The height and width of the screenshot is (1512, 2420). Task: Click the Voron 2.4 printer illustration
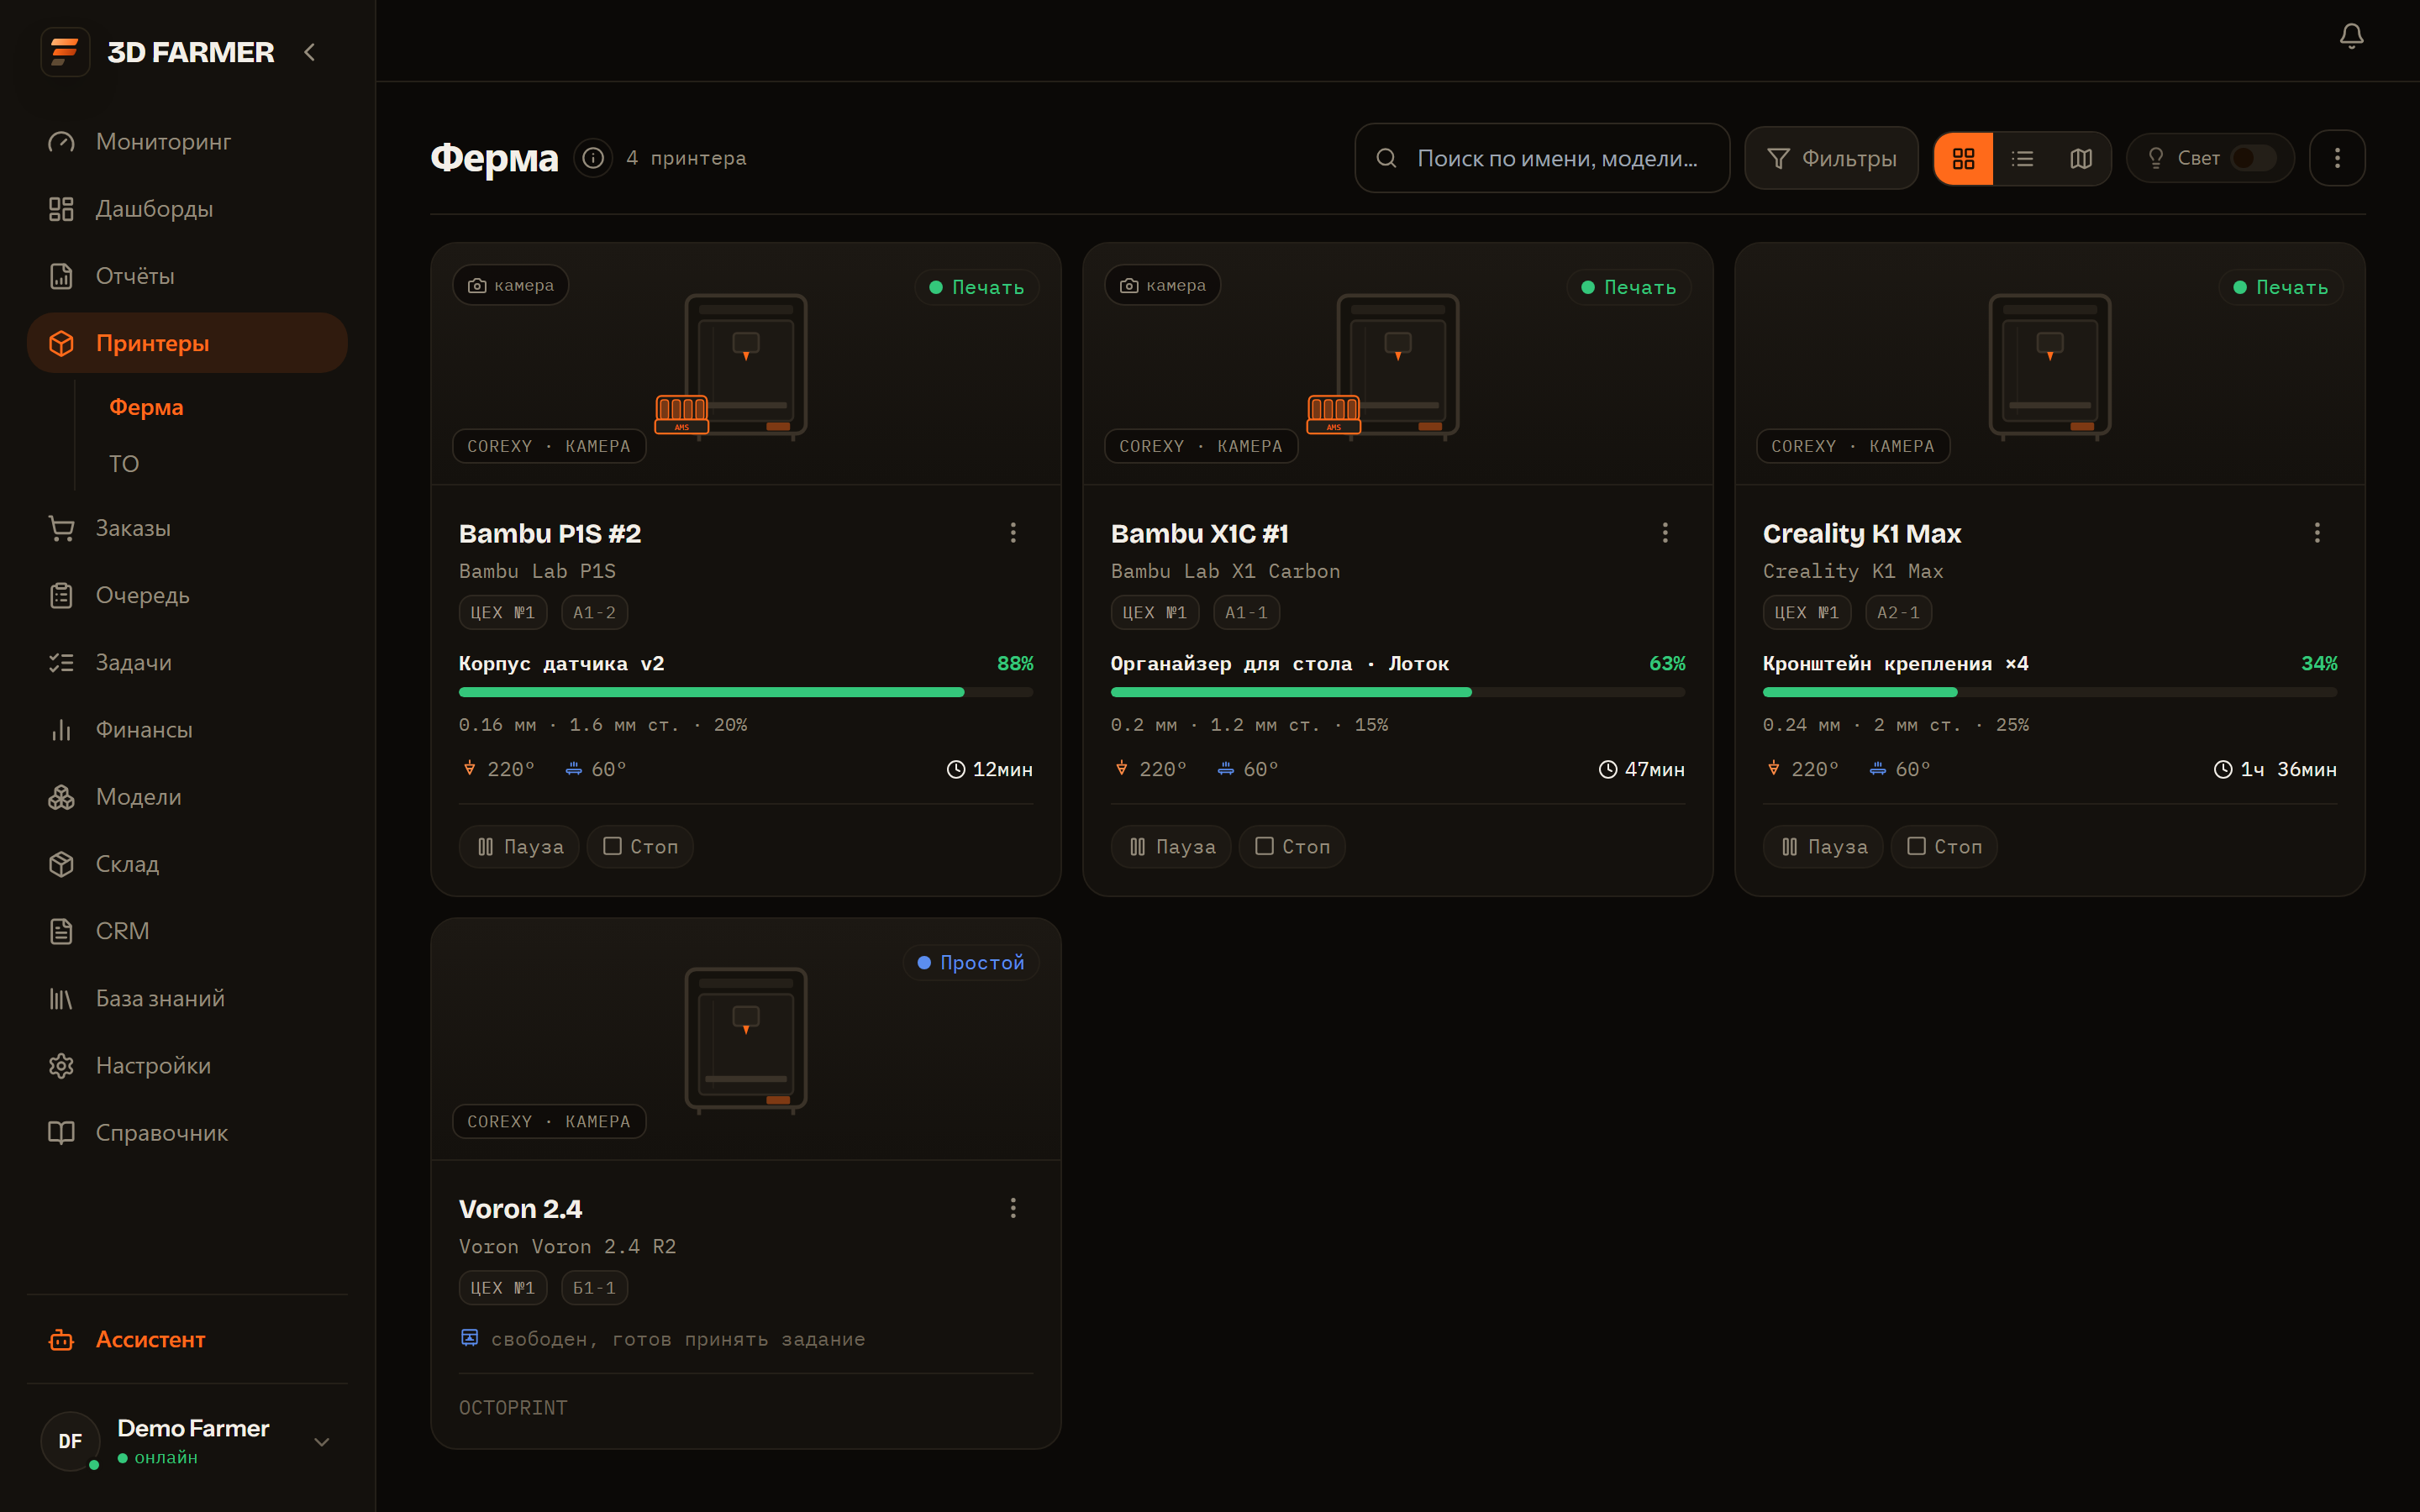coord(746,1040)
